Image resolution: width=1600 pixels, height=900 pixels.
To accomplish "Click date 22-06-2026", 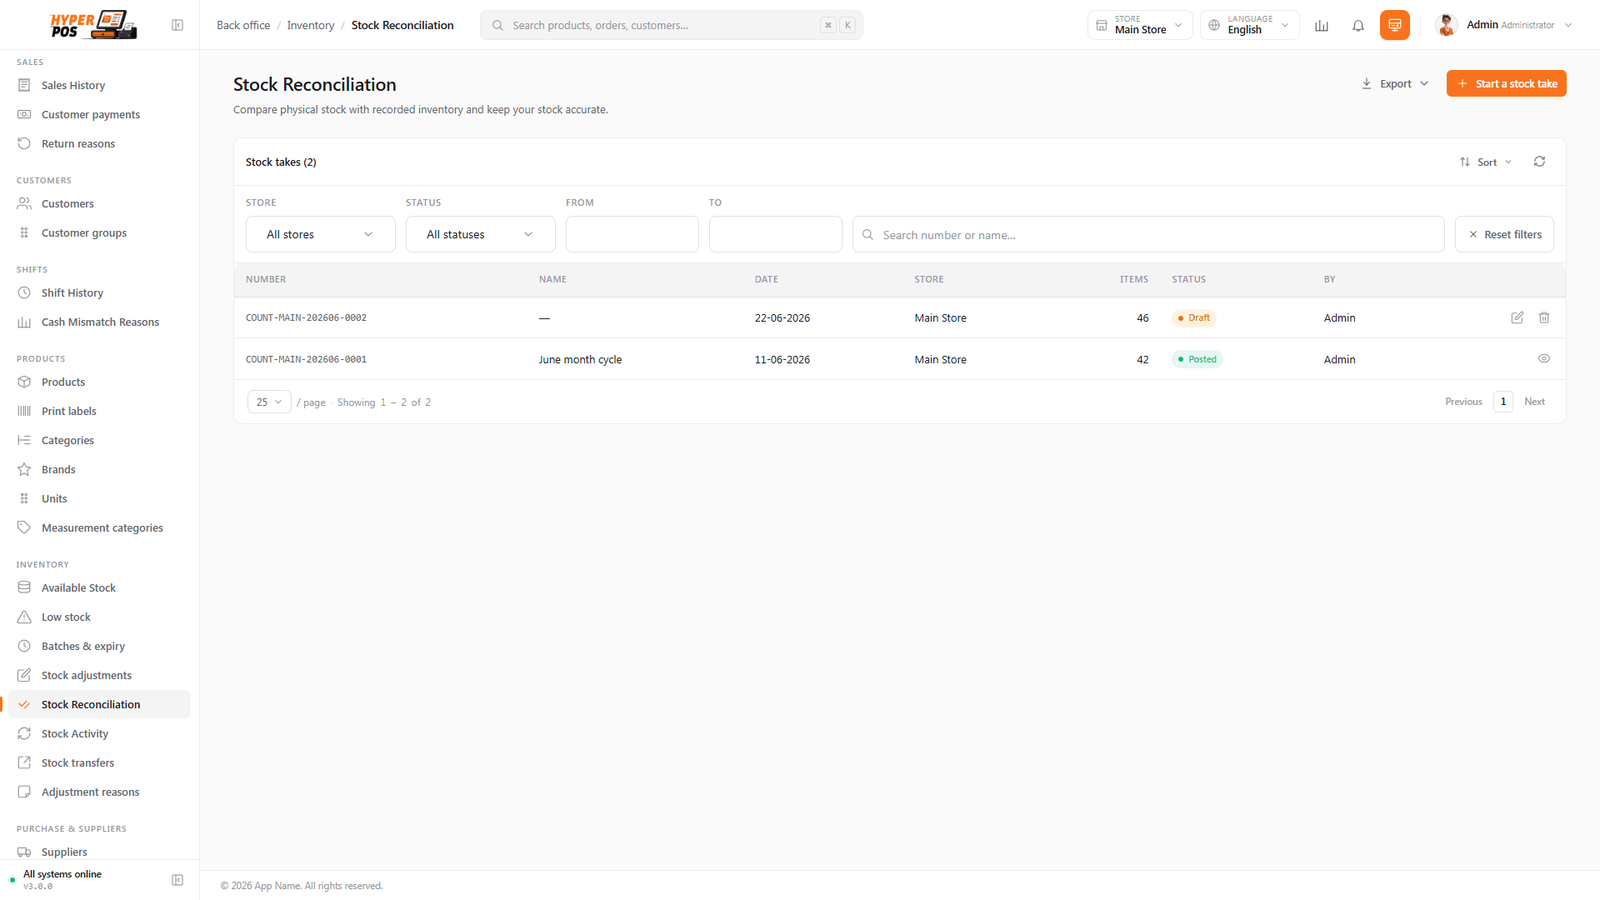I will click(x=782, y=318).
